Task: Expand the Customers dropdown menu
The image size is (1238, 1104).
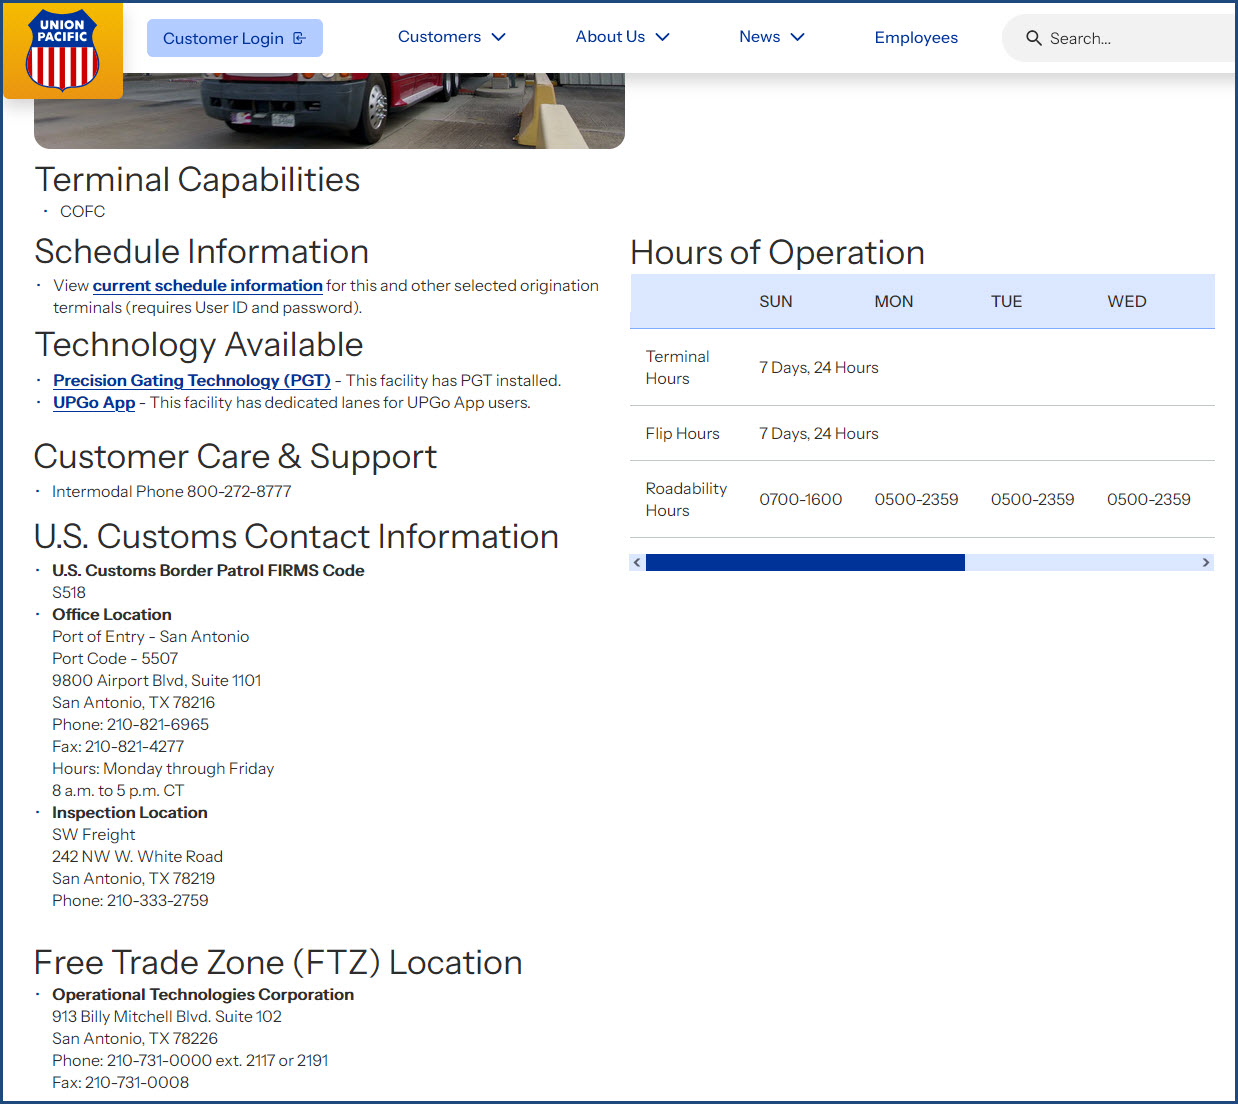Action: click(451, 37)
